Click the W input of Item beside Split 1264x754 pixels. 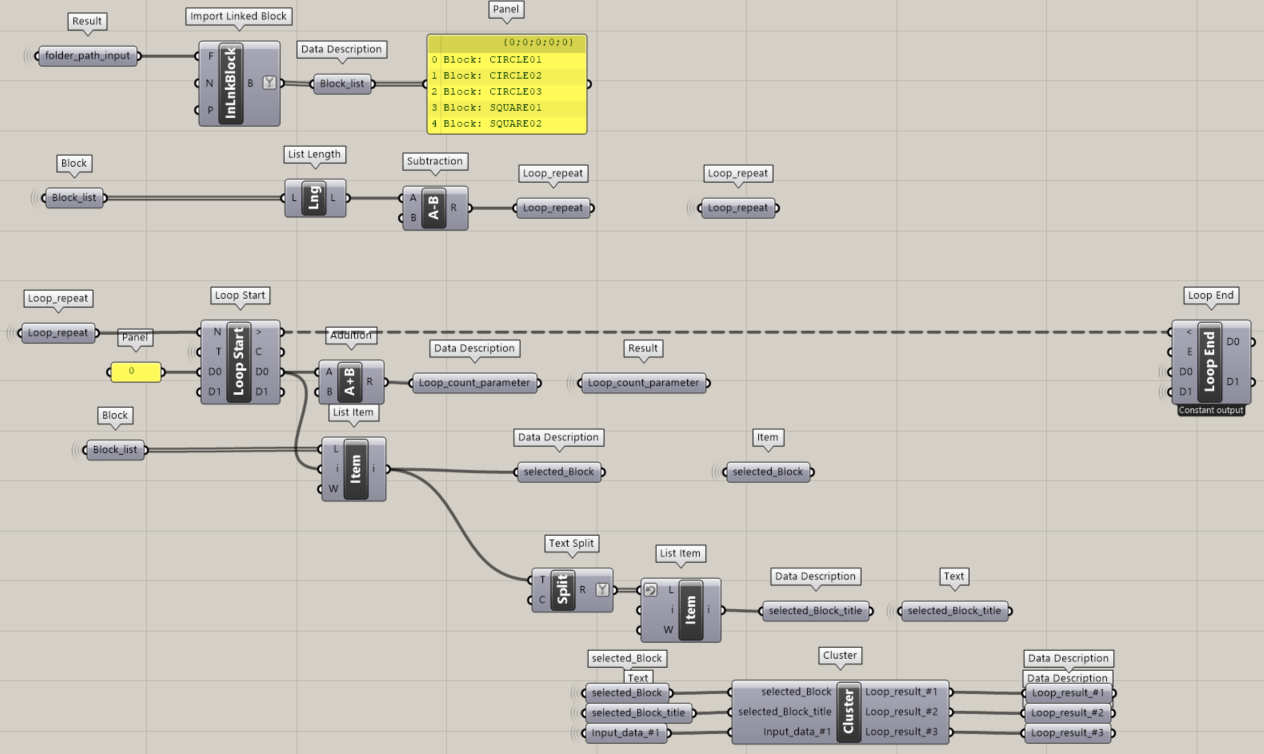tap(668, 629)
